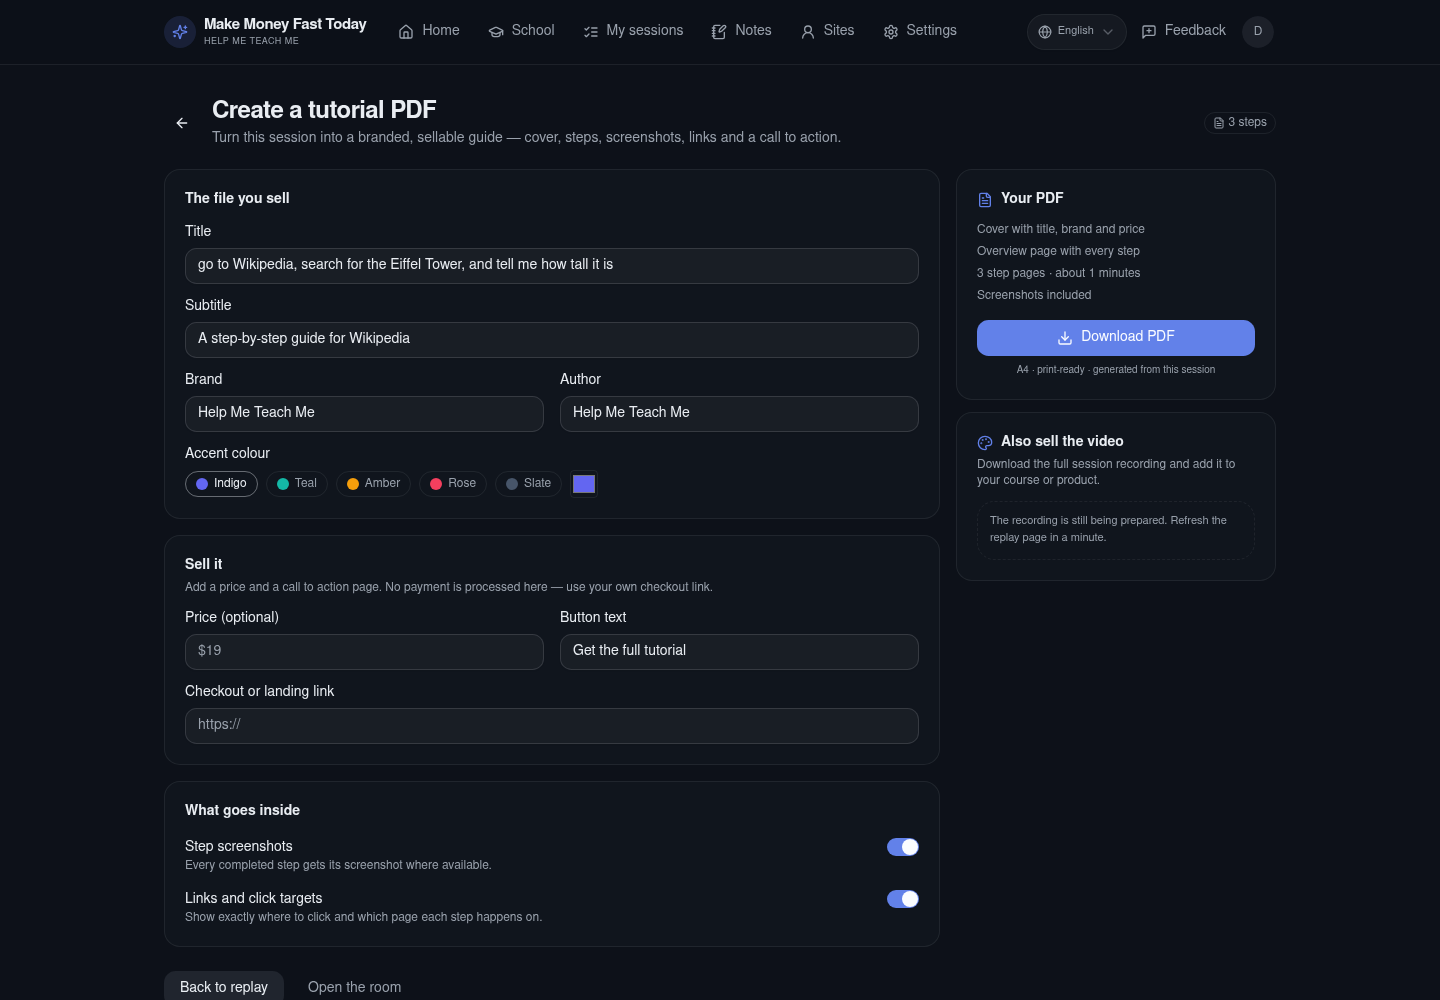Select the Teal accent colour
This screenshot has height=1000, width=1440.
297,484
